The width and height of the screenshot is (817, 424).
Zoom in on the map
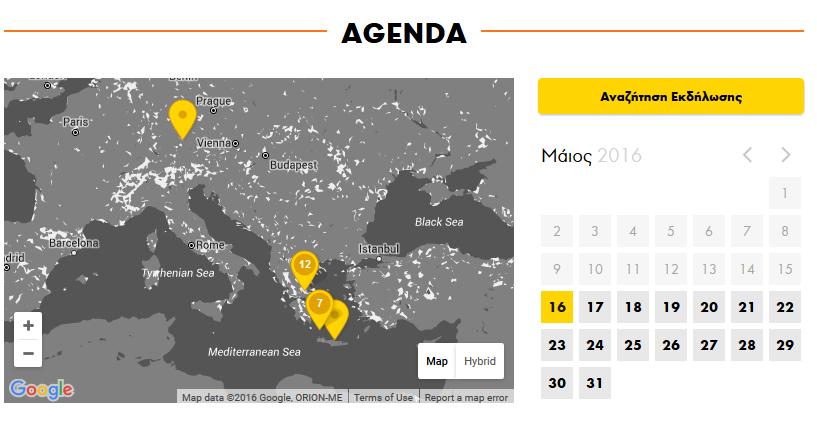coord(28,326)
